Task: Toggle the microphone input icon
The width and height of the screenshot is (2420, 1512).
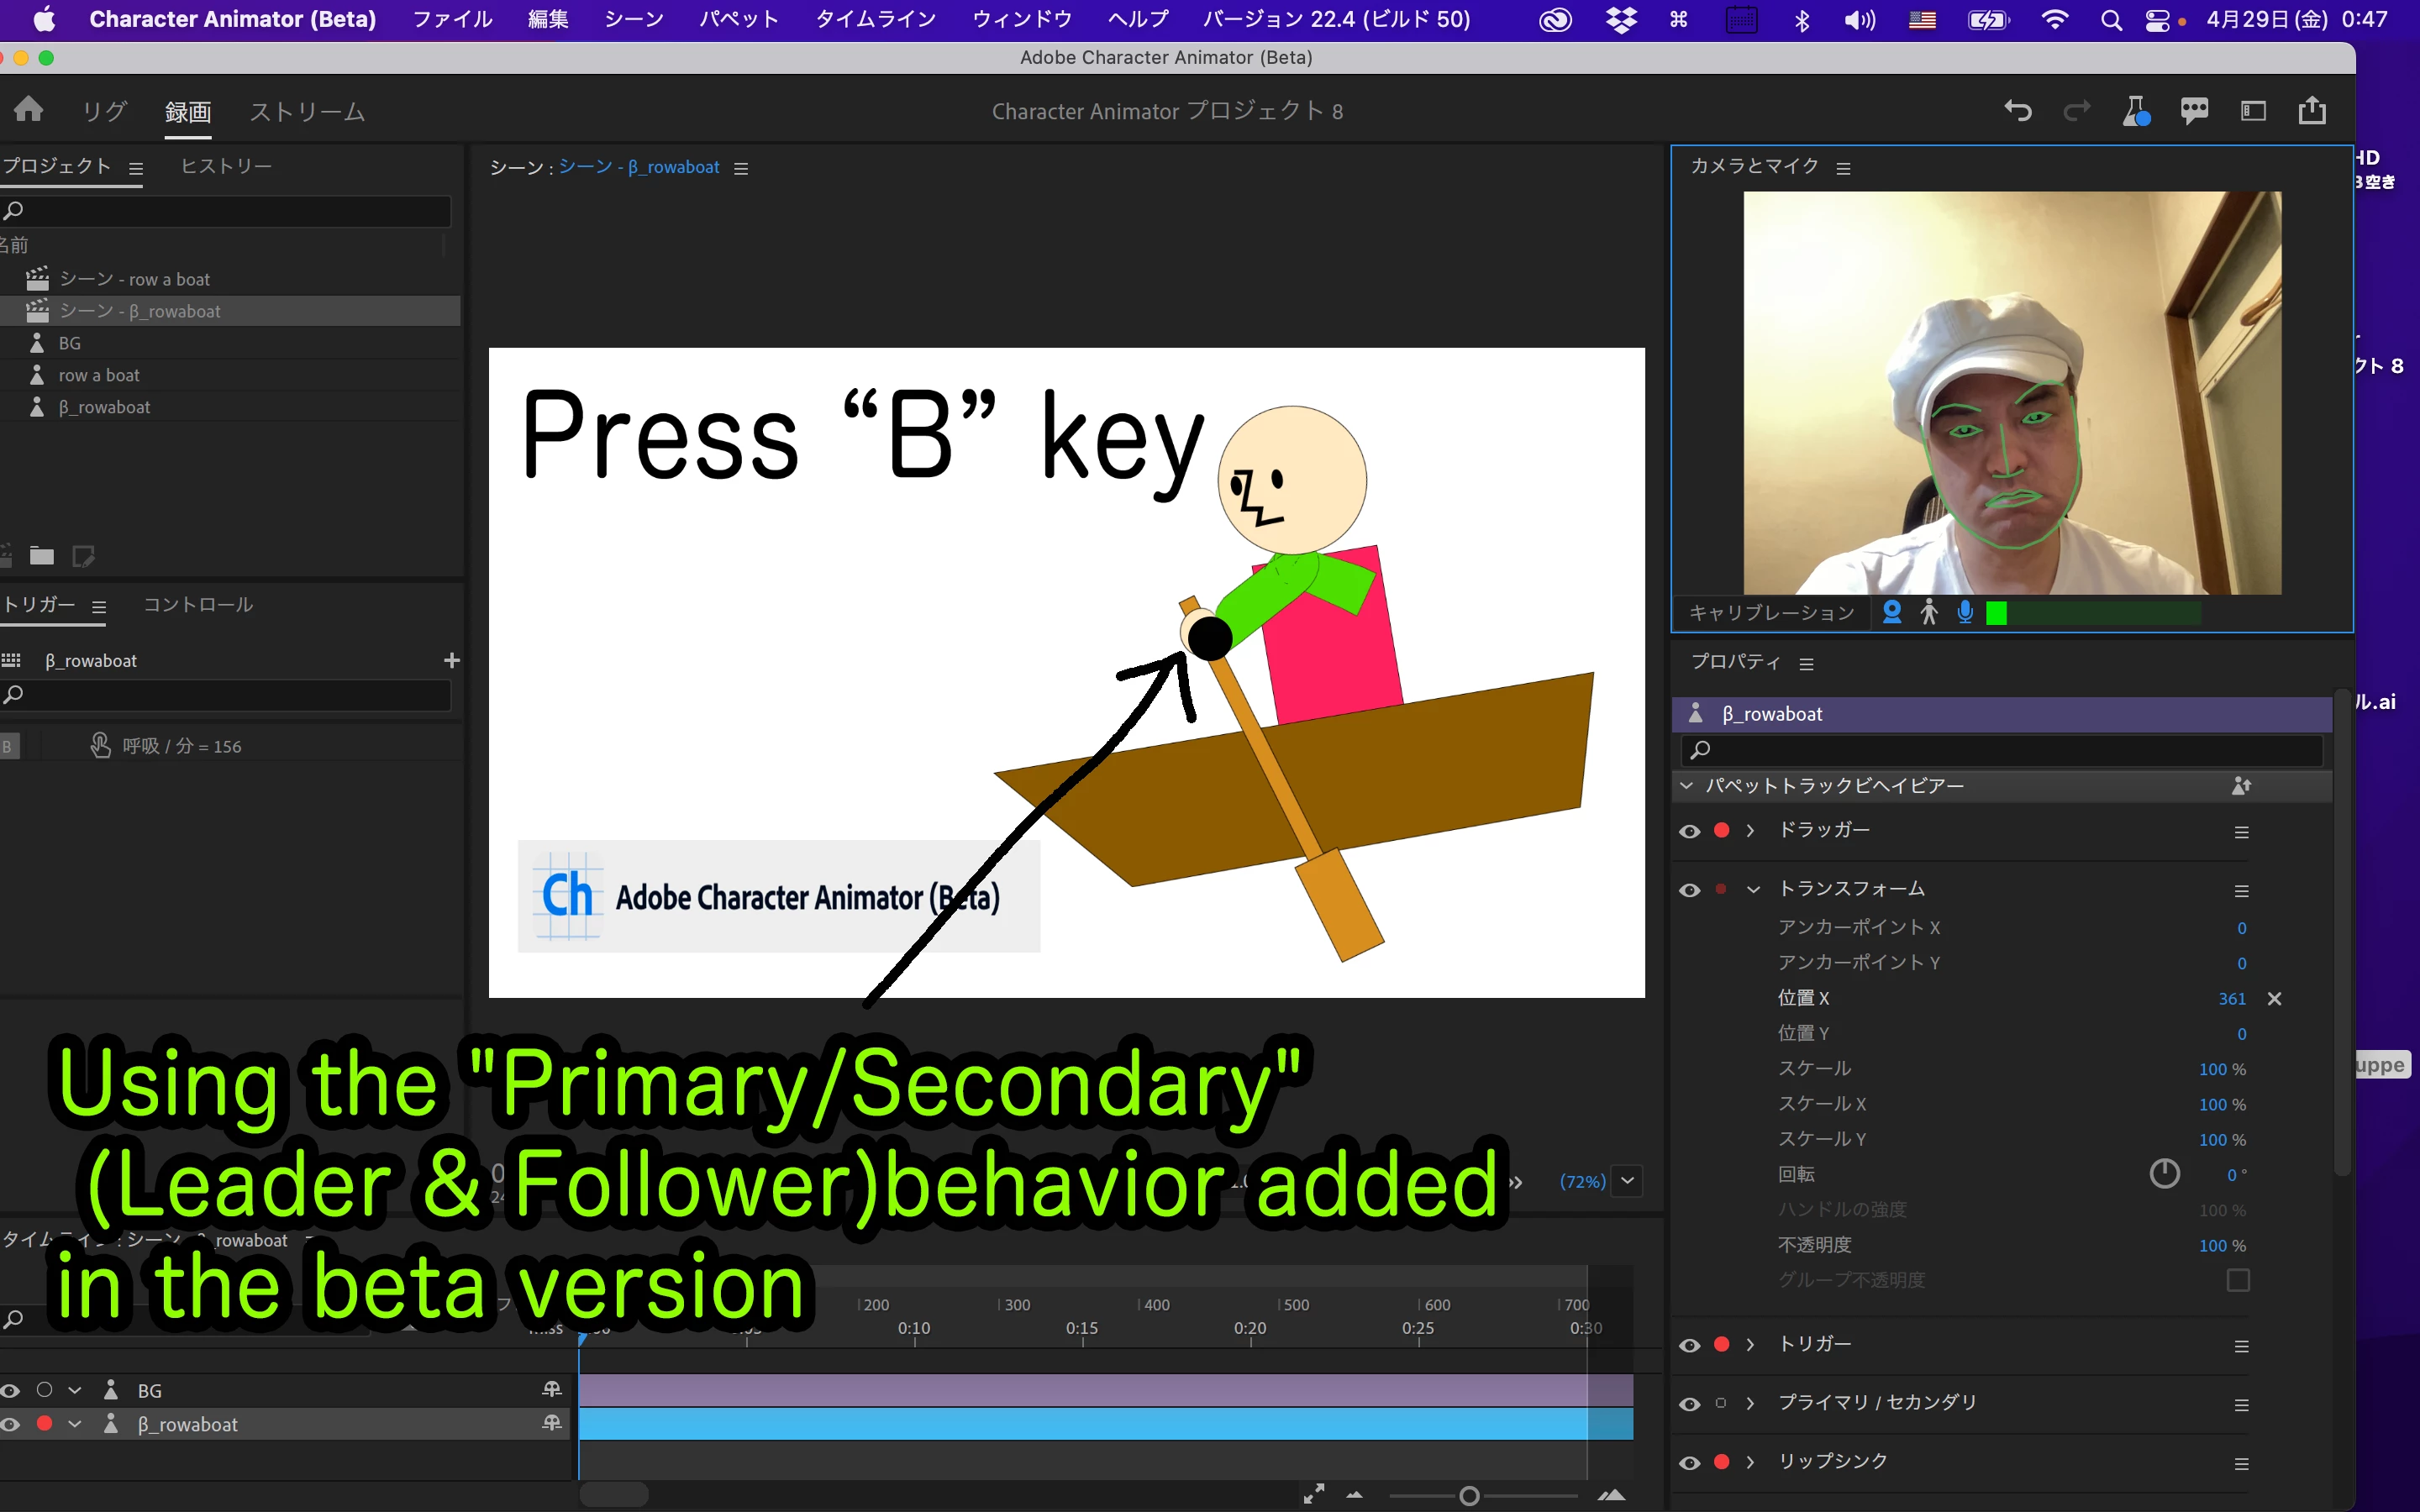Action: pos(1965,612)
